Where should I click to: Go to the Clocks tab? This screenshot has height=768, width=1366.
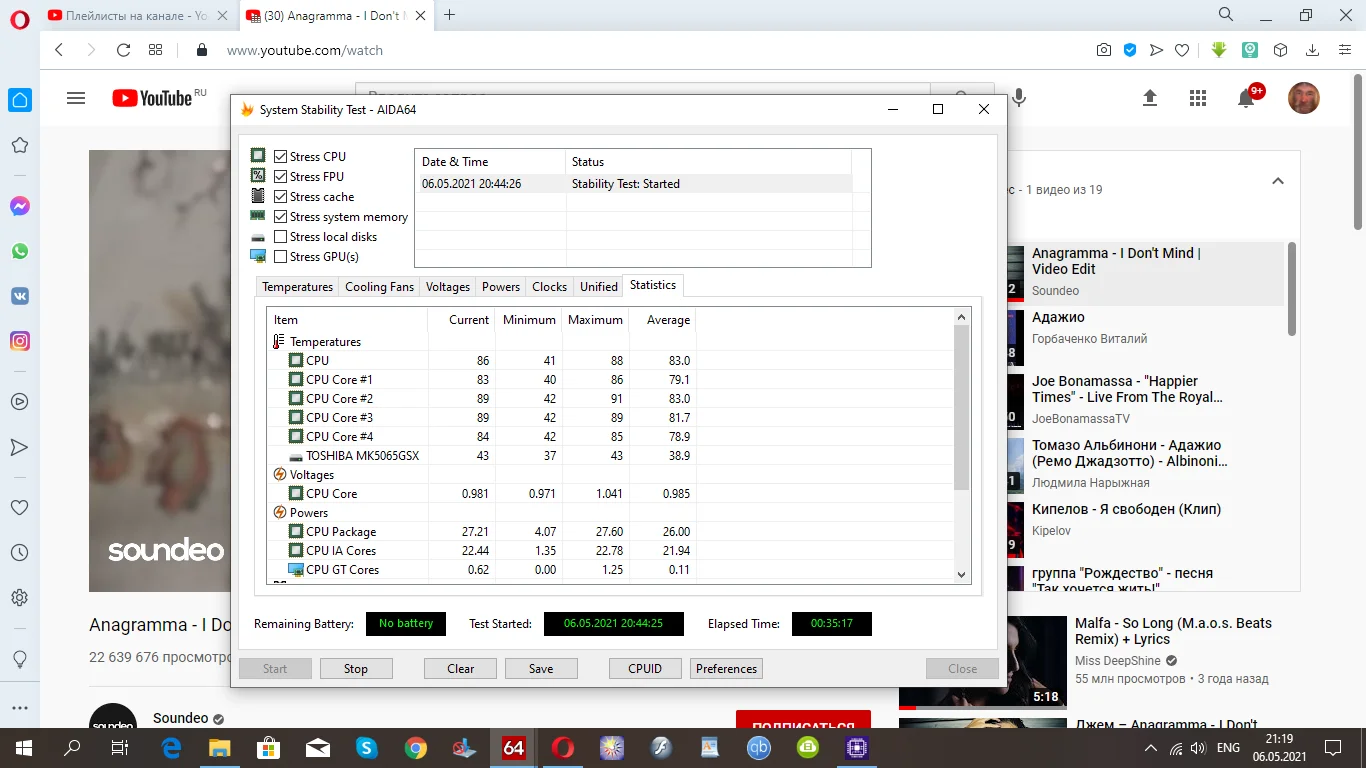549,287
